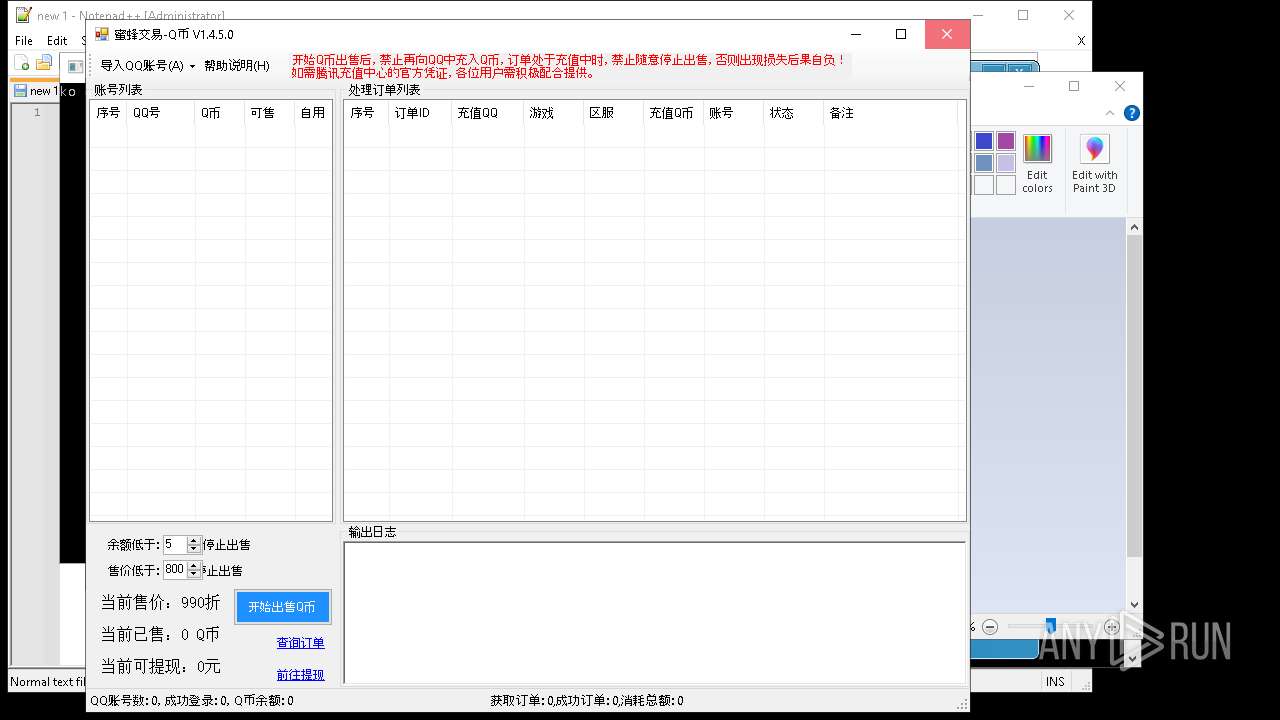
Task: Focus the 余额低于 value field
Action: point(175,545)
